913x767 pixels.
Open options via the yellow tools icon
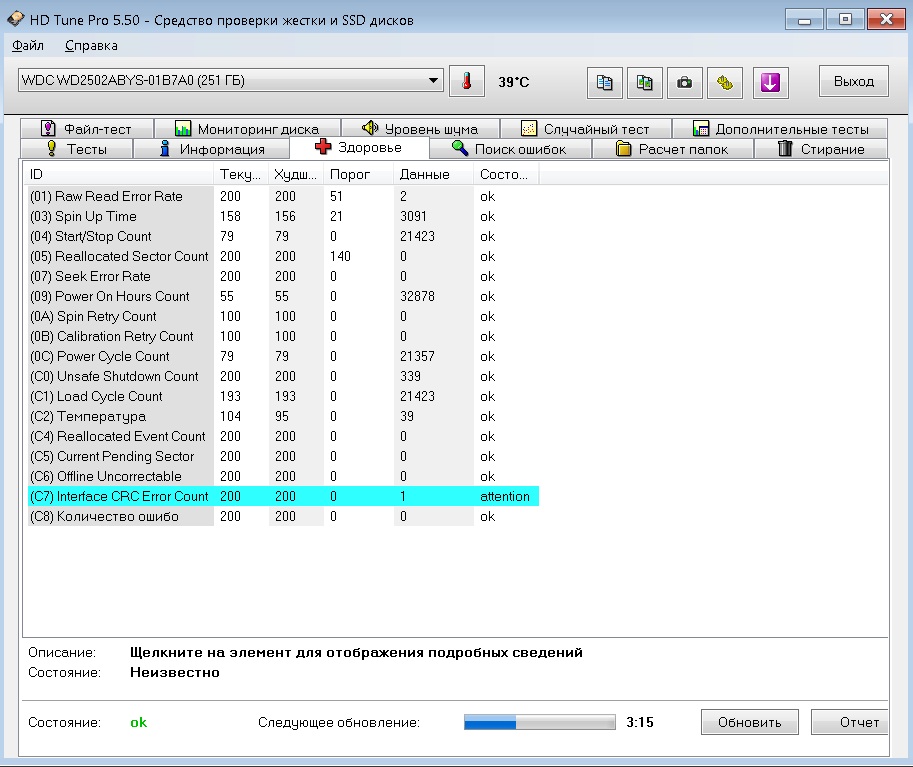point(725,83)
